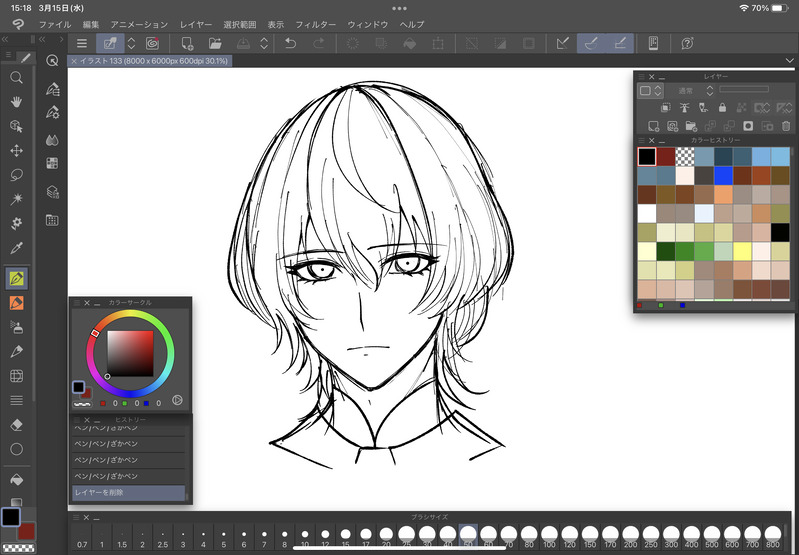Open the Sub Tool palette icon

point(52,89)
